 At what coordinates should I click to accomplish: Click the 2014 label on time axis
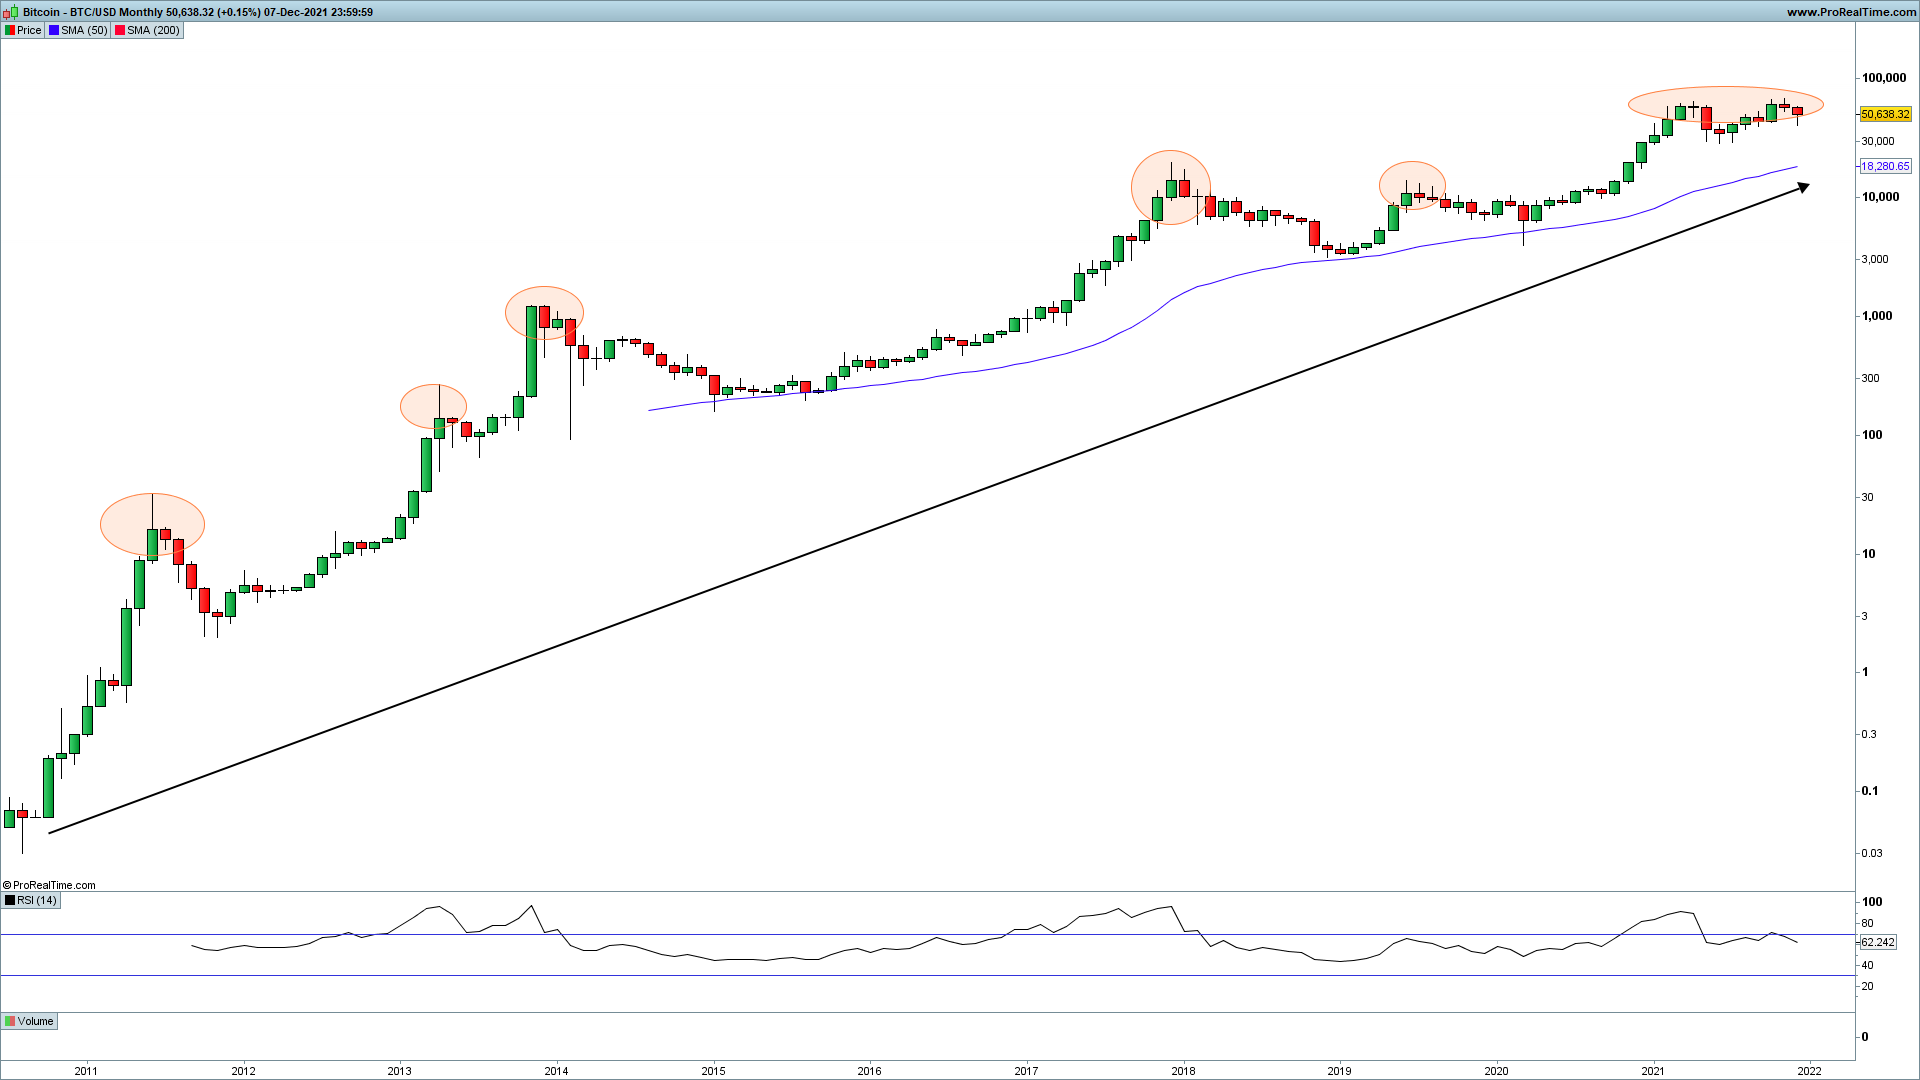click(x=556, y=1071)
